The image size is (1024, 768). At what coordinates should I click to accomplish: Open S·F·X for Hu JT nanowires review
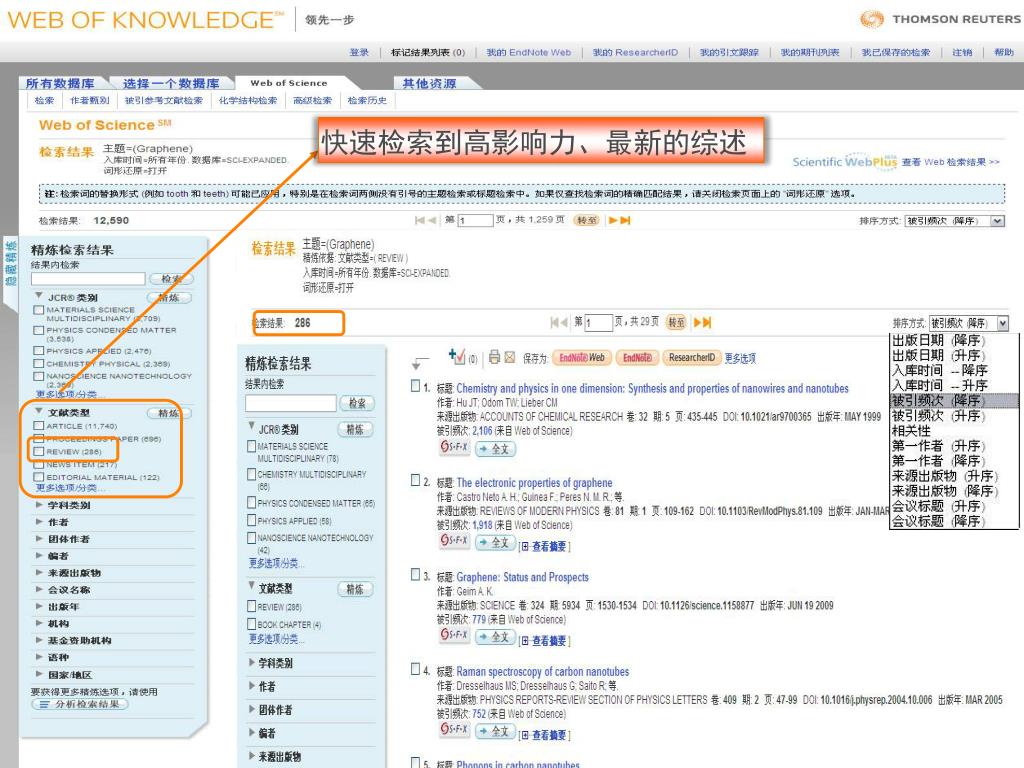[x=455, y=447]
